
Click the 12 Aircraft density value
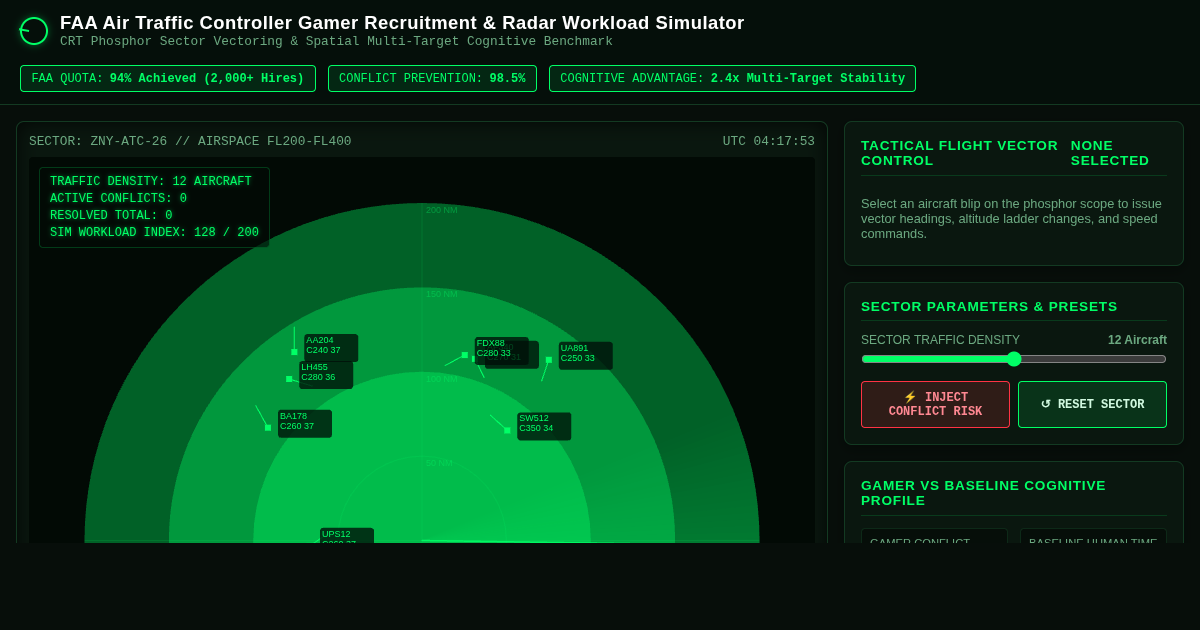tap(1137, 340)
